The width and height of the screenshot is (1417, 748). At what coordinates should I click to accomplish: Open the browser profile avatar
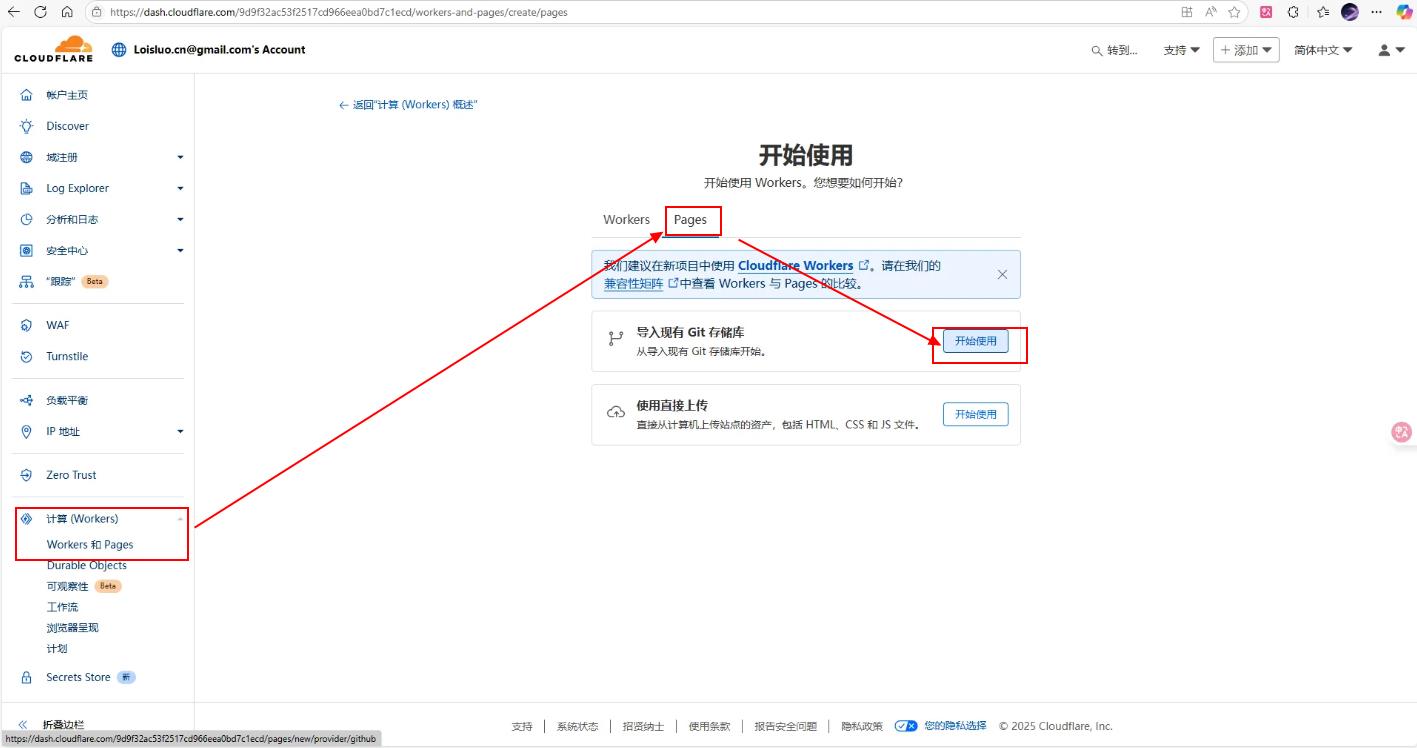1350,12
